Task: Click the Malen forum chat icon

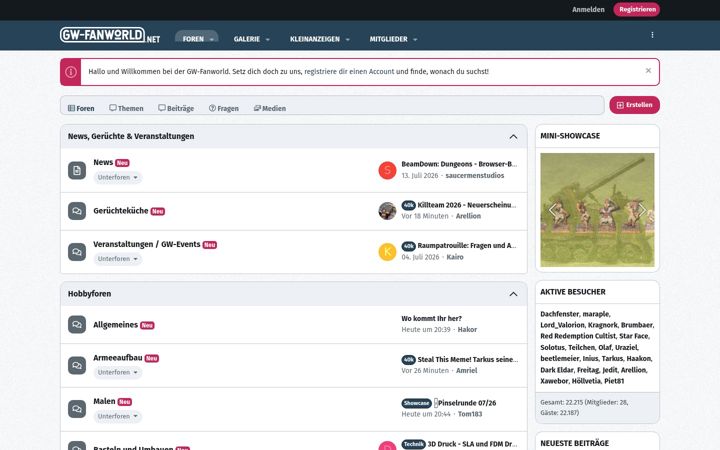Action: 77,409
